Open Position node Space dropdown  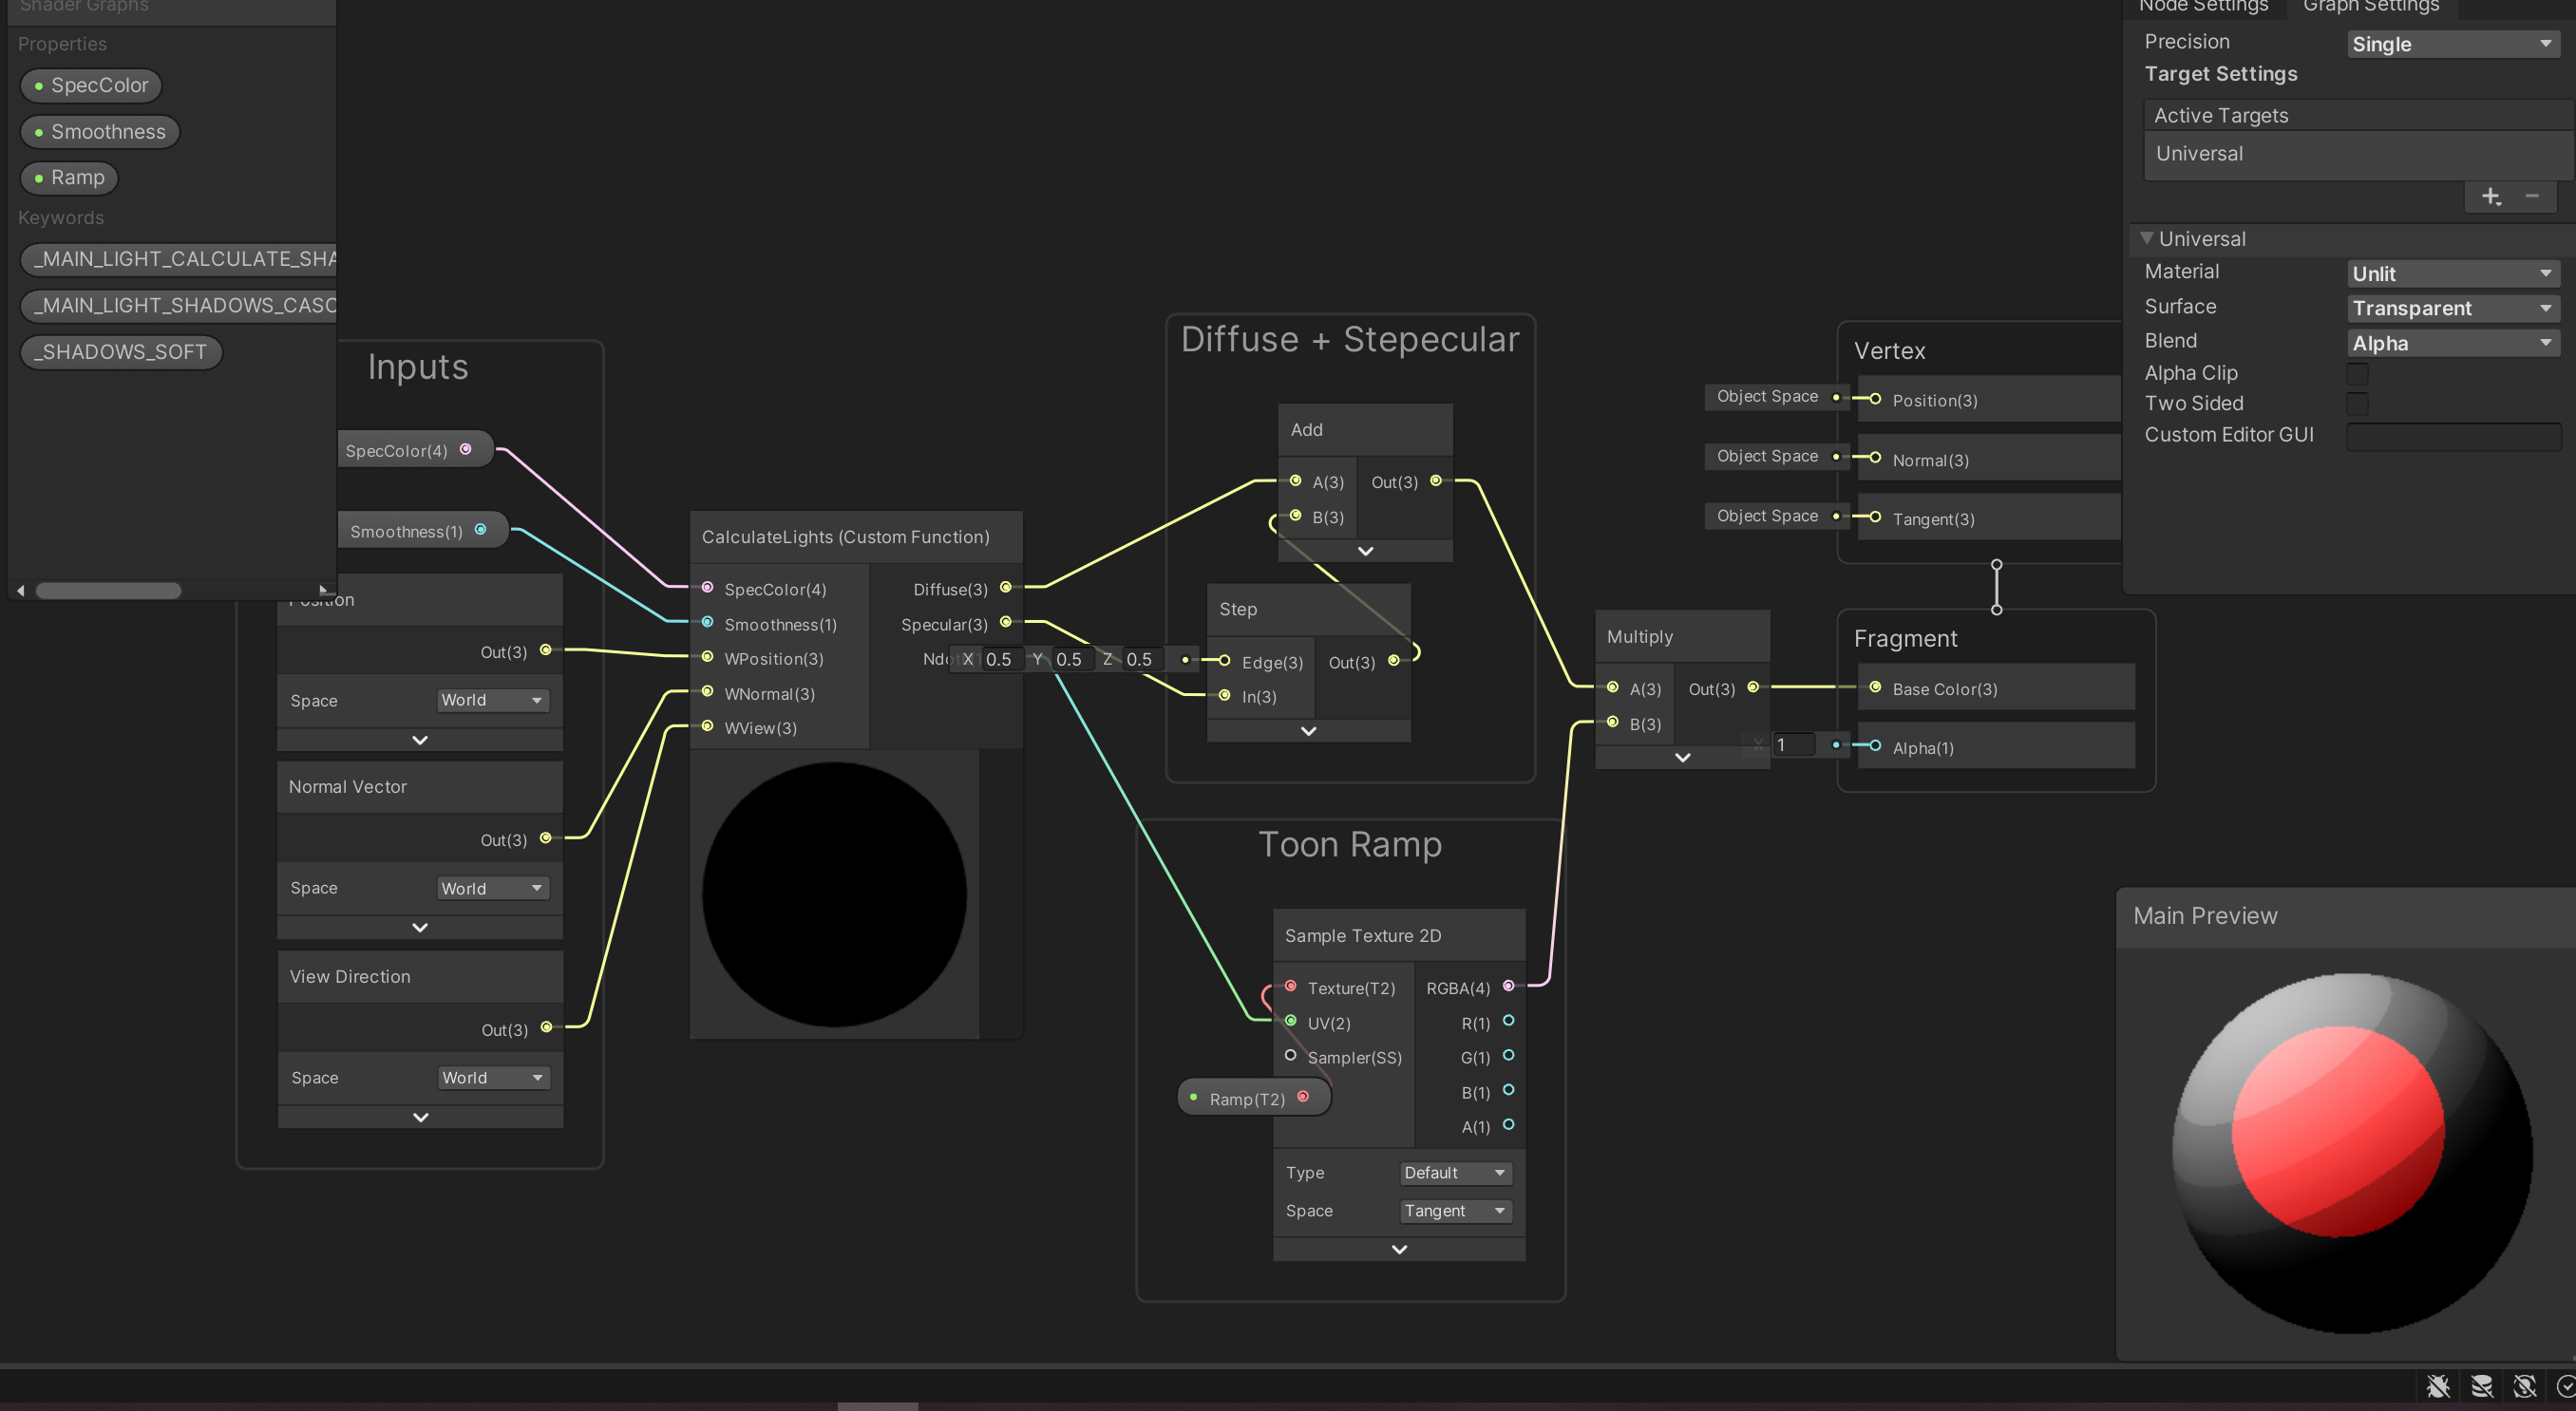point(493,700)
